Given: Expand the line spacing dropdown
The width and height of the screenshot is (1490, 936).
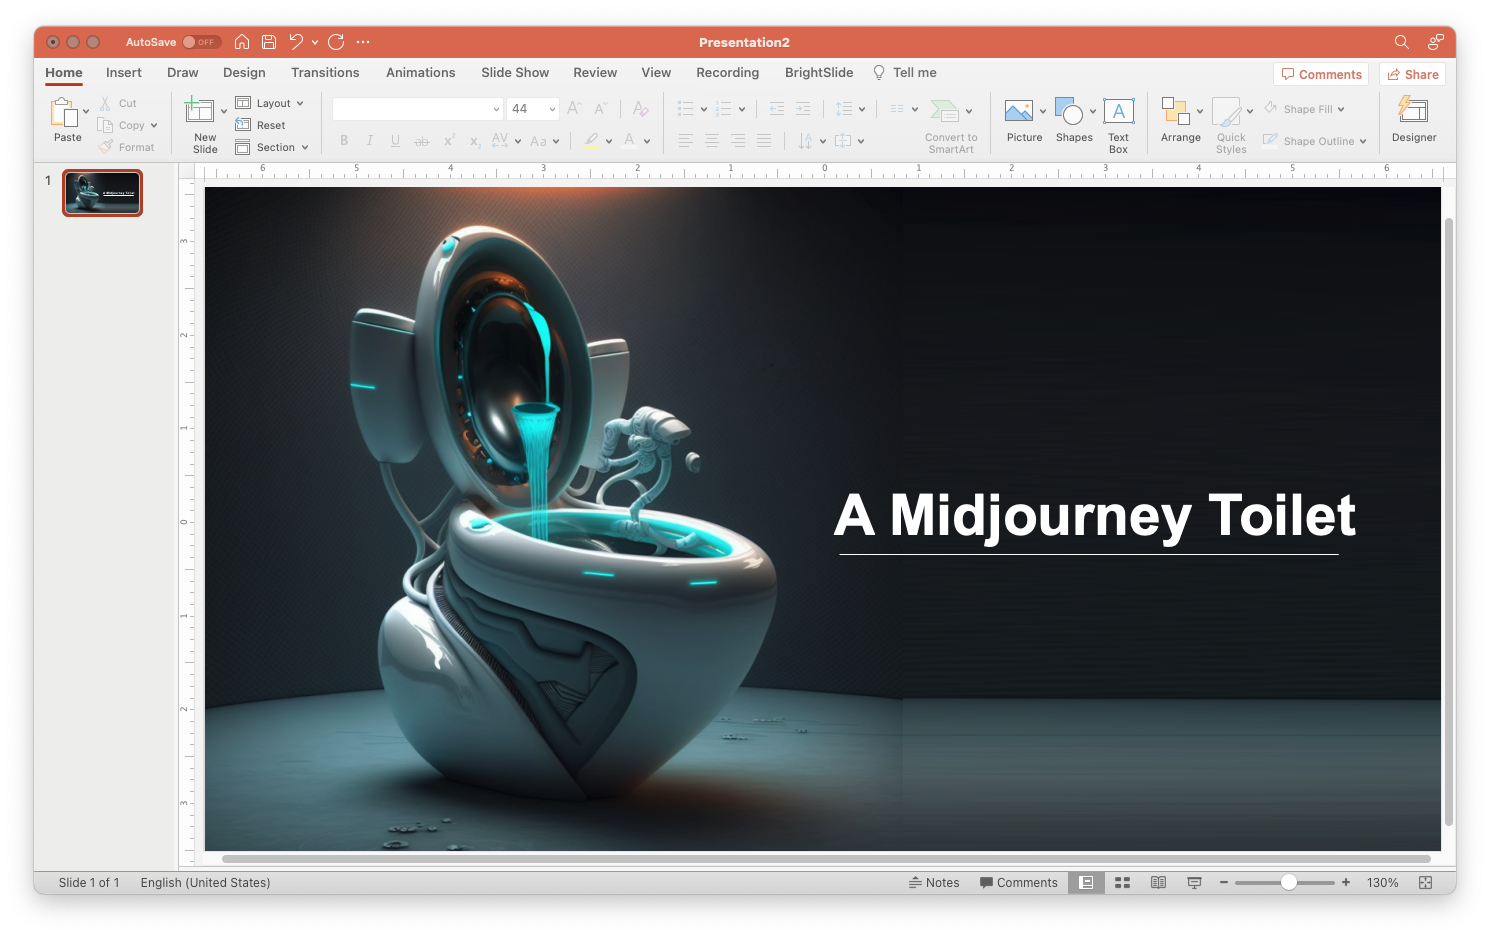Looking at the screenshot, I should 861,109.
